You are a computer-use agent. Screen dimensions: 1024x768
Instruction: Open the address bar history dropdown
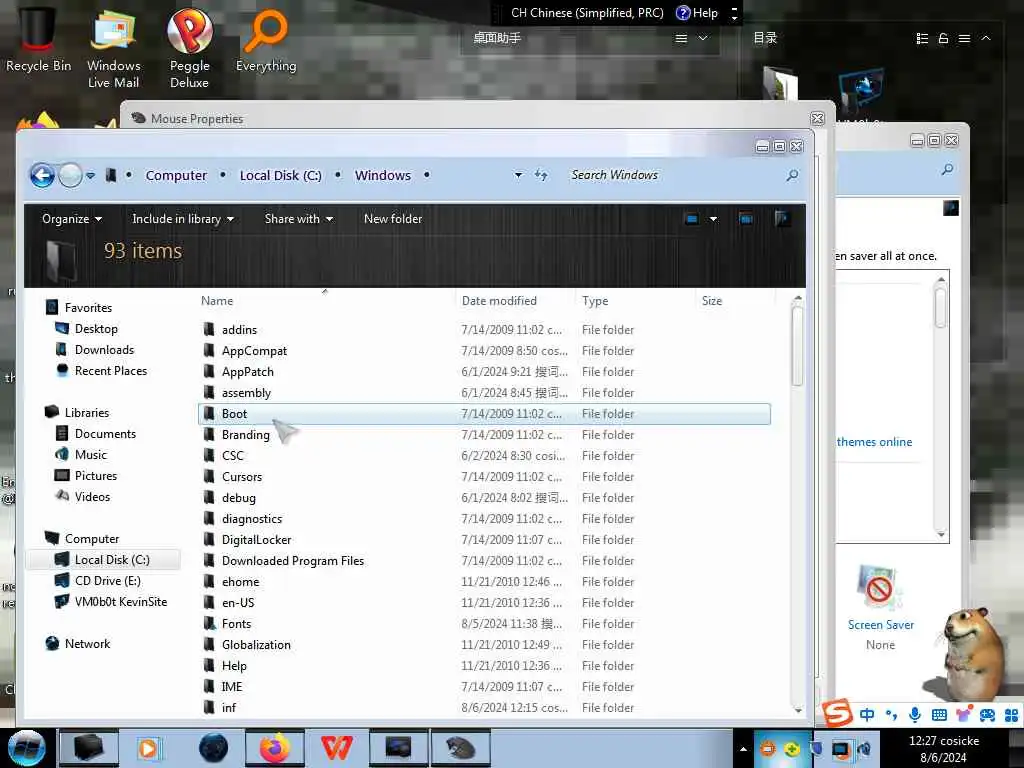tap(518, 175)
